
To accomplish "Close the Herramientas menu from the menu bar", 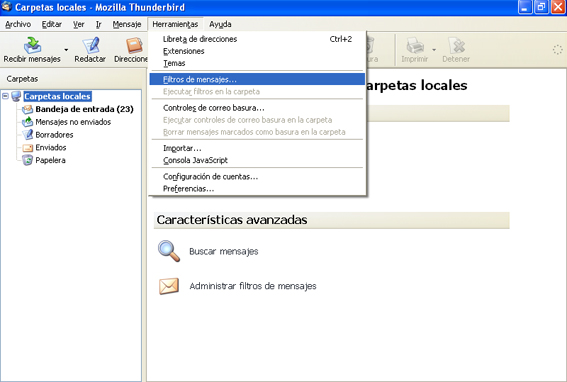I will [175, 24].
